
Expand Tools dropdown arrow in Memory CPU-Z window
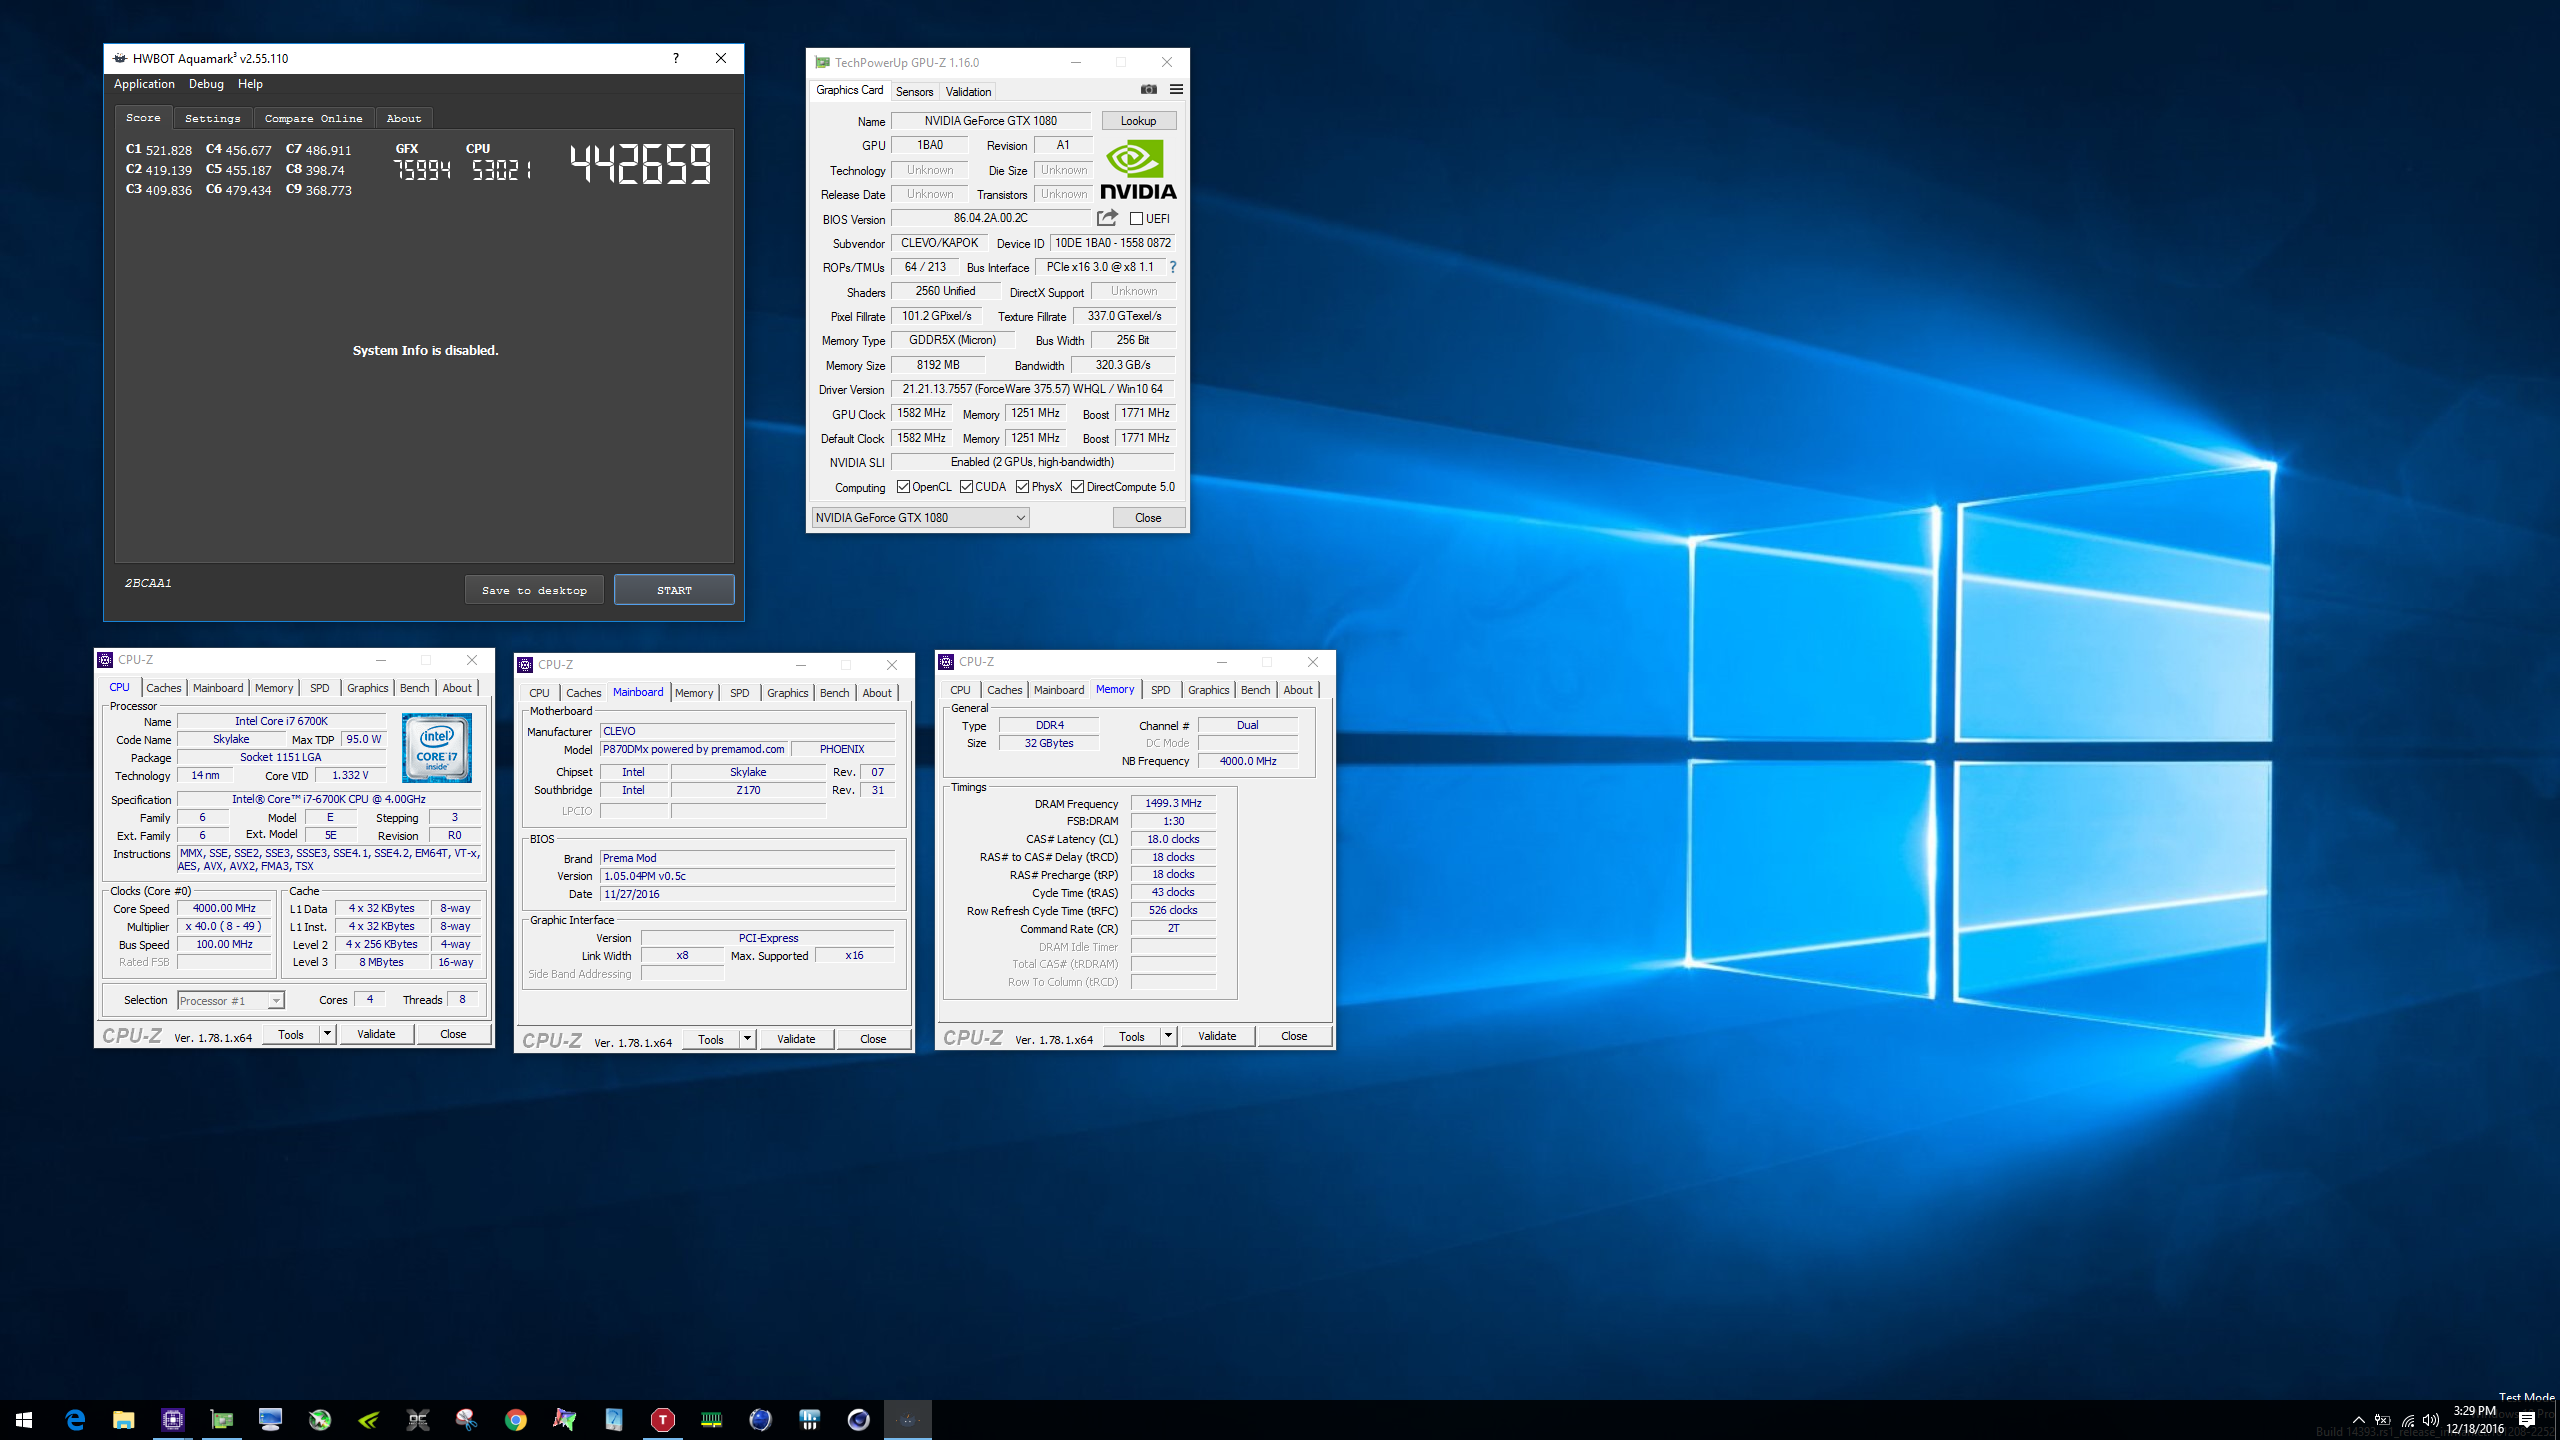click(x=1168, y=1036)
